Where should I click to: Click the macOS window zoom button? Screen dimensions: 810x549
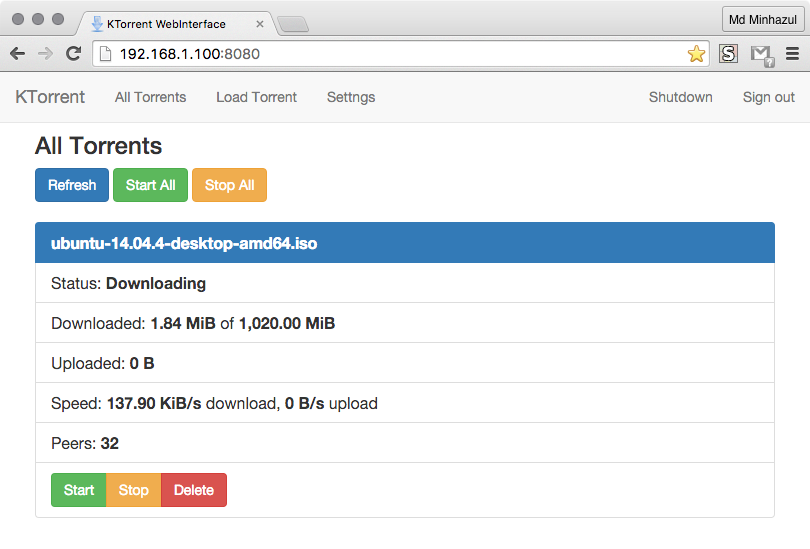[58, 19]
